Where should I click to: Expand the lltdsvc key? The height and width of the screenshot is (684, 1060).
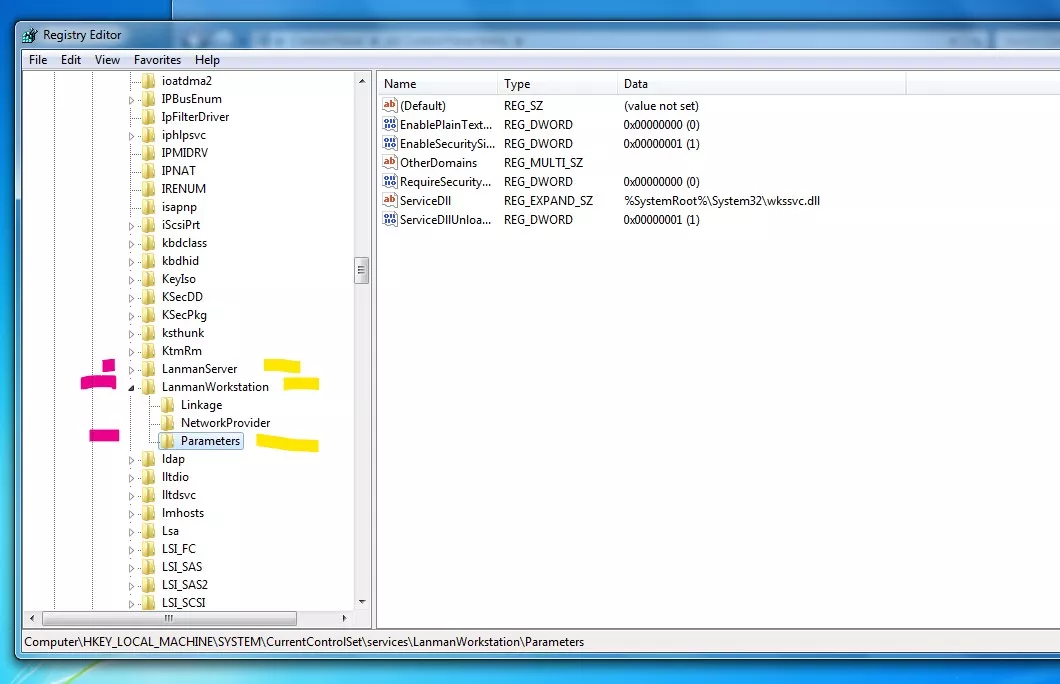pos(131,496)
